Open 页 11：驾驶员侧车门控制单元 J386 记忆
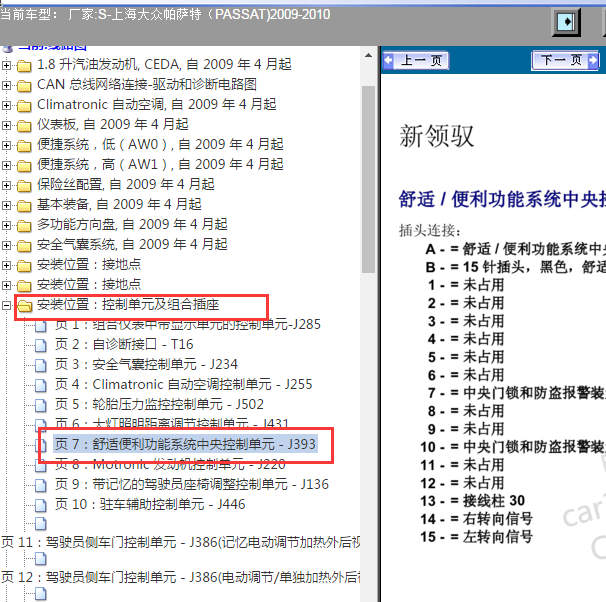 [181, 542]
